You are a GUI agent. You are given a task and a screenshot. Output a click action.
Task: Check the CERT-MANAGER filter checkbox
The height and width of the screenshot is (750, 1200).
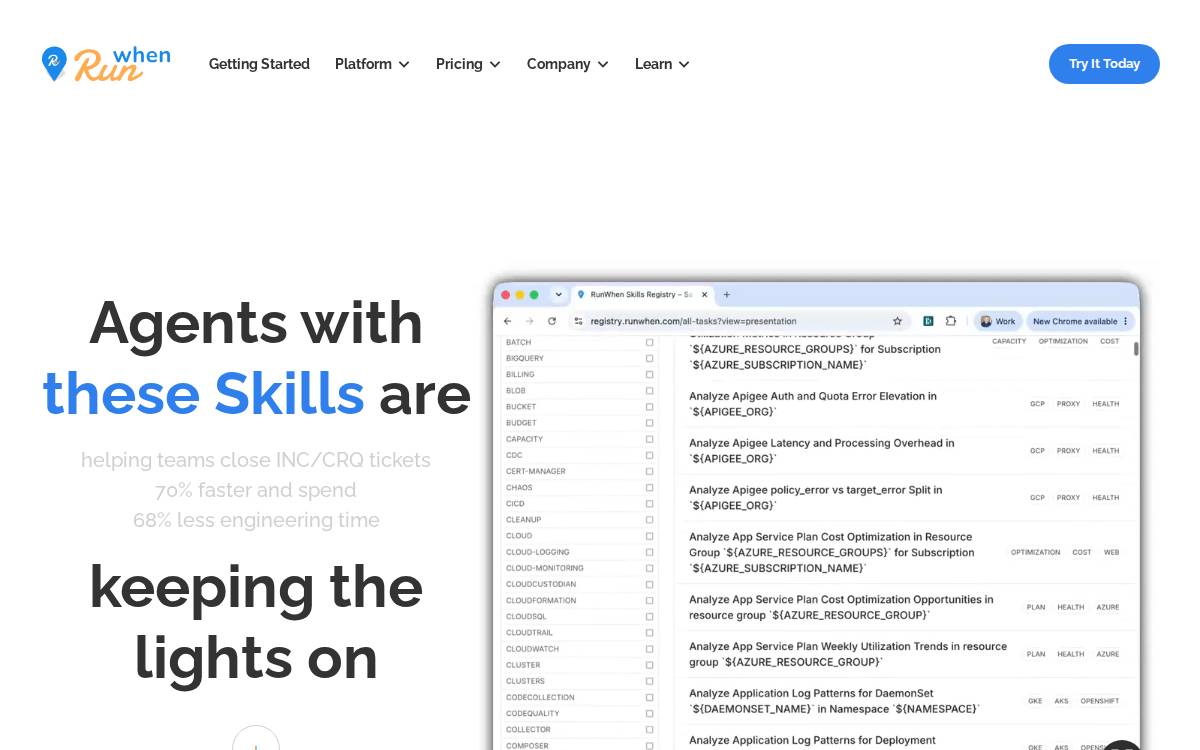pos(649,471)
